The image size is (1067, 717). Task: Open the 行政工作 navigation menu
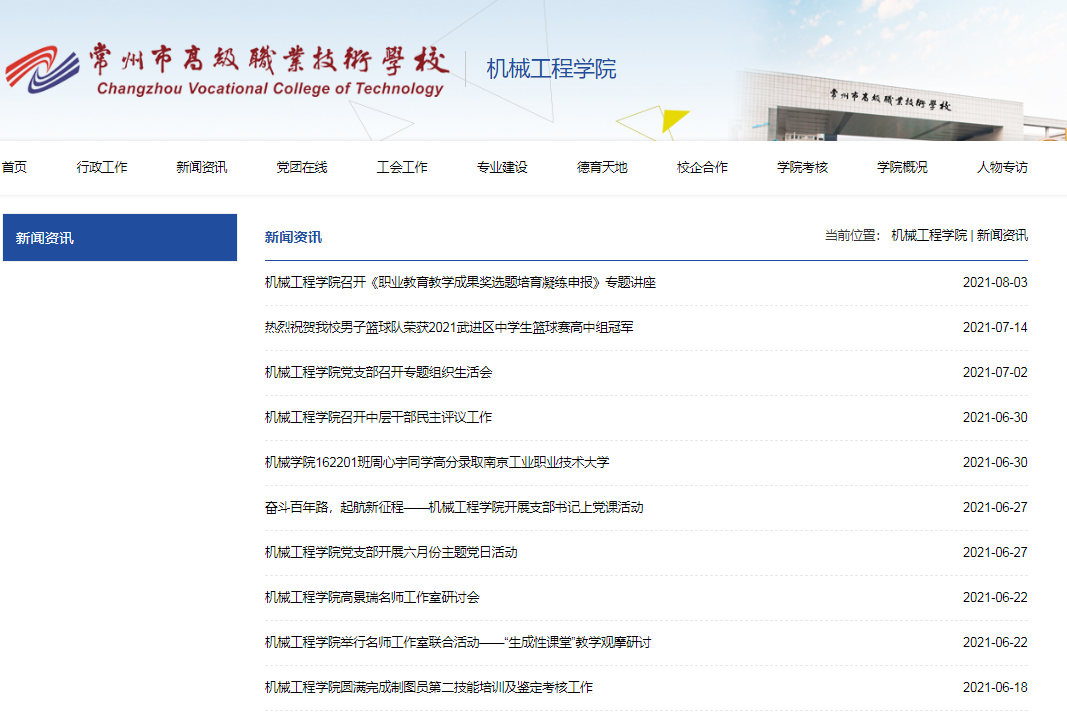[x=102, y=167]
